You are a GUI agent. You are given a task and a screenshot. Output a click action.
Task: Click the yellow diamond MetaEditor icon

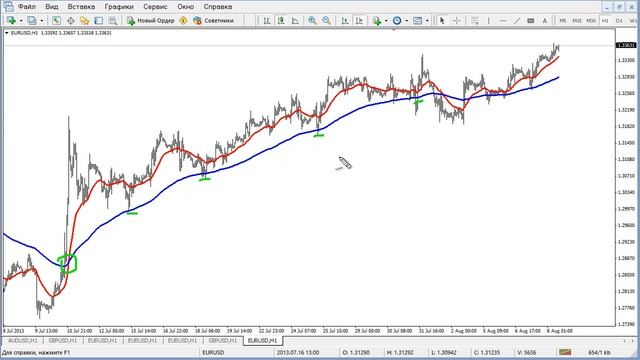[183, 20]
